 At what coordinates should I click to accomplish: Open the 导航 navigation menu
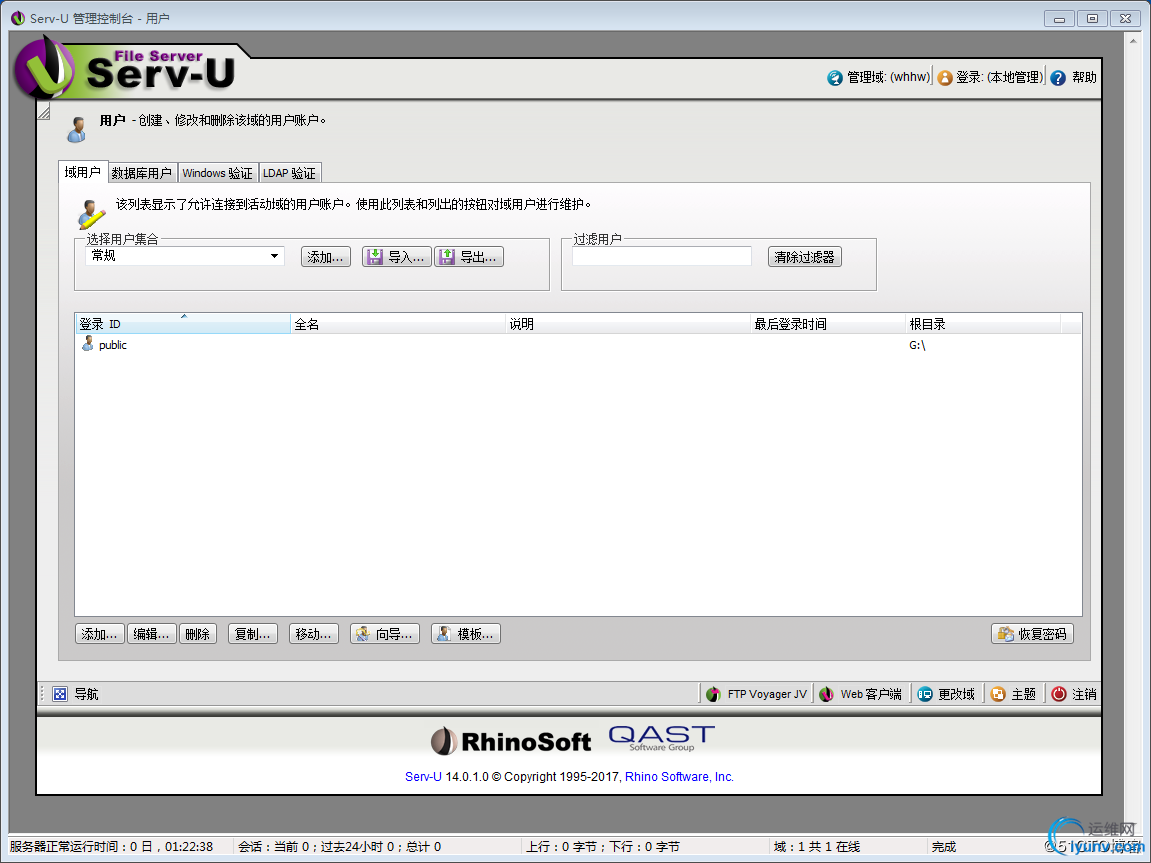click(76, 693)
